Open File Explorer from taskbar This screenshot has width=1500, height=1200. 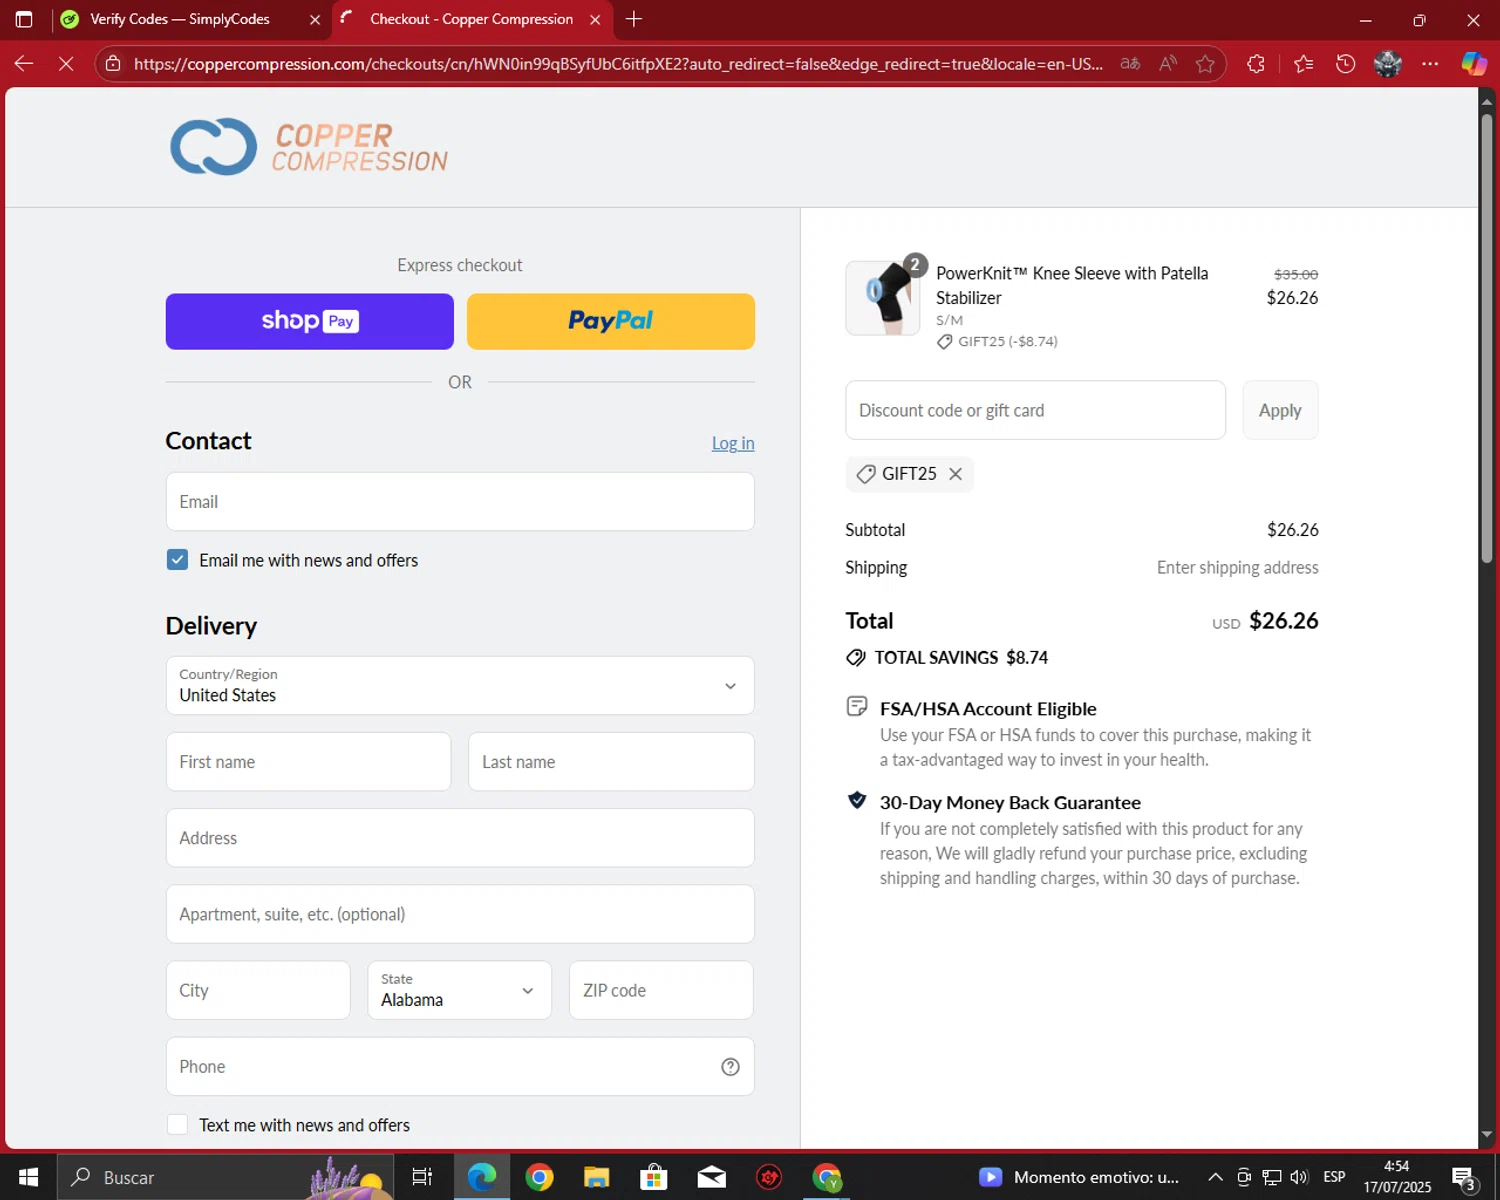(597, 1177)
